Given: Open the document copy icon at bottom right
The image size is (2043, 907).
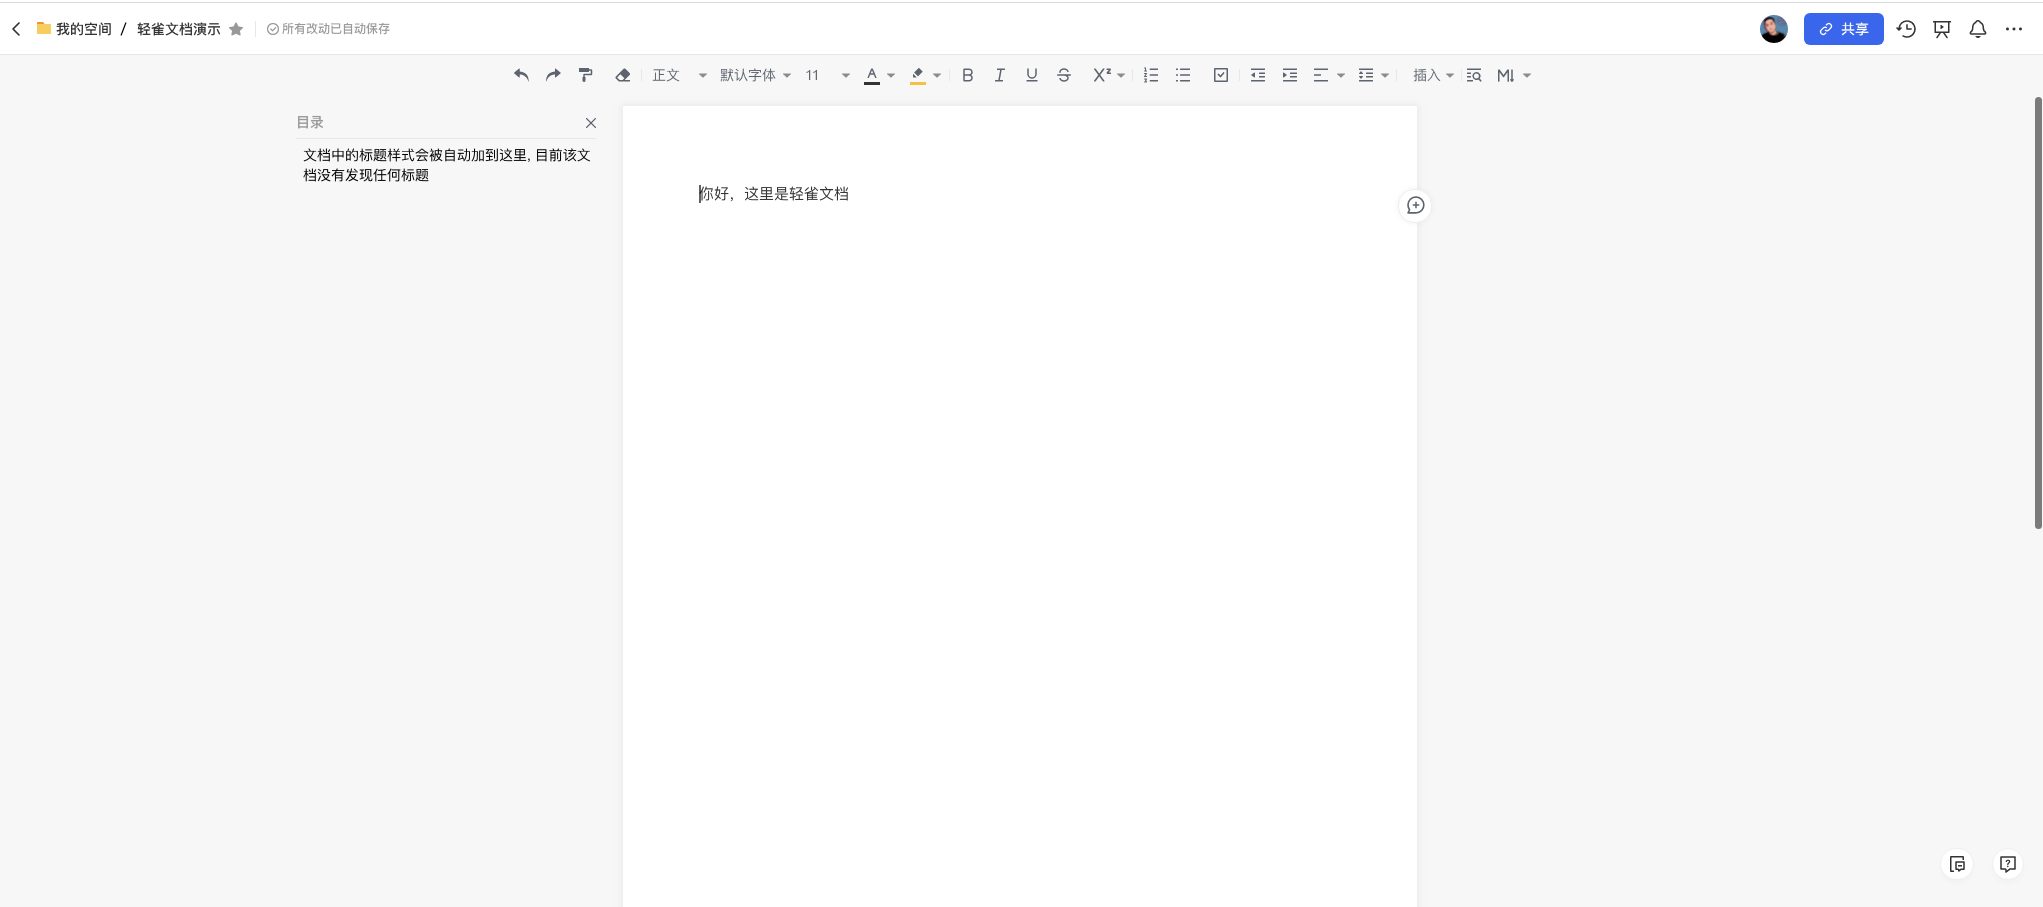Looking at the screenshot, I should [x=1957, y=864].
